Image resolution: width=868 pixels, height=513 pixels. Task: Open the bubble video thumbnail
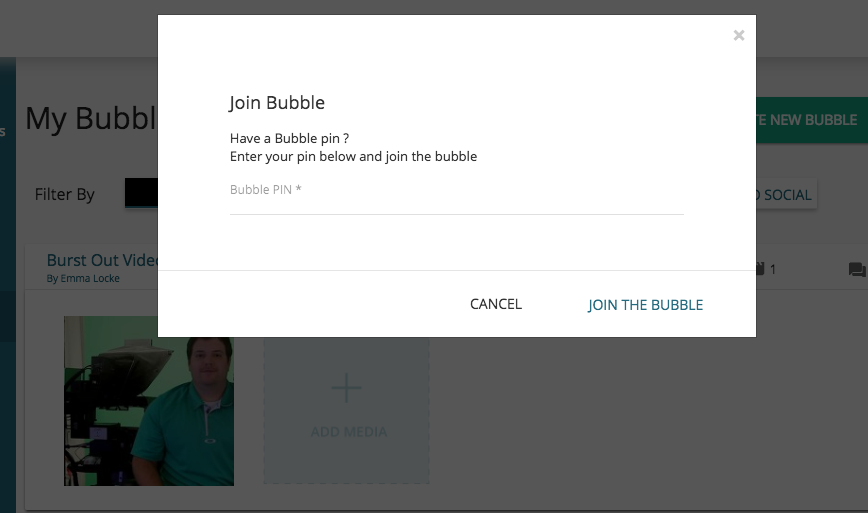pos(148,400)
